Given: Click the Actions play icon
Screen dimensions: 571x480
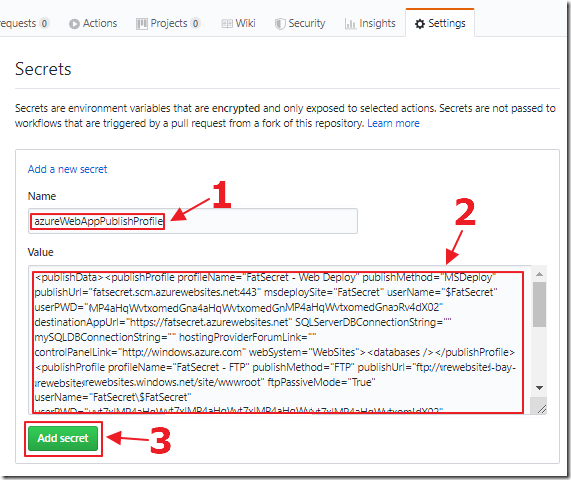Looking at the screenshot, I should (74, 24).
